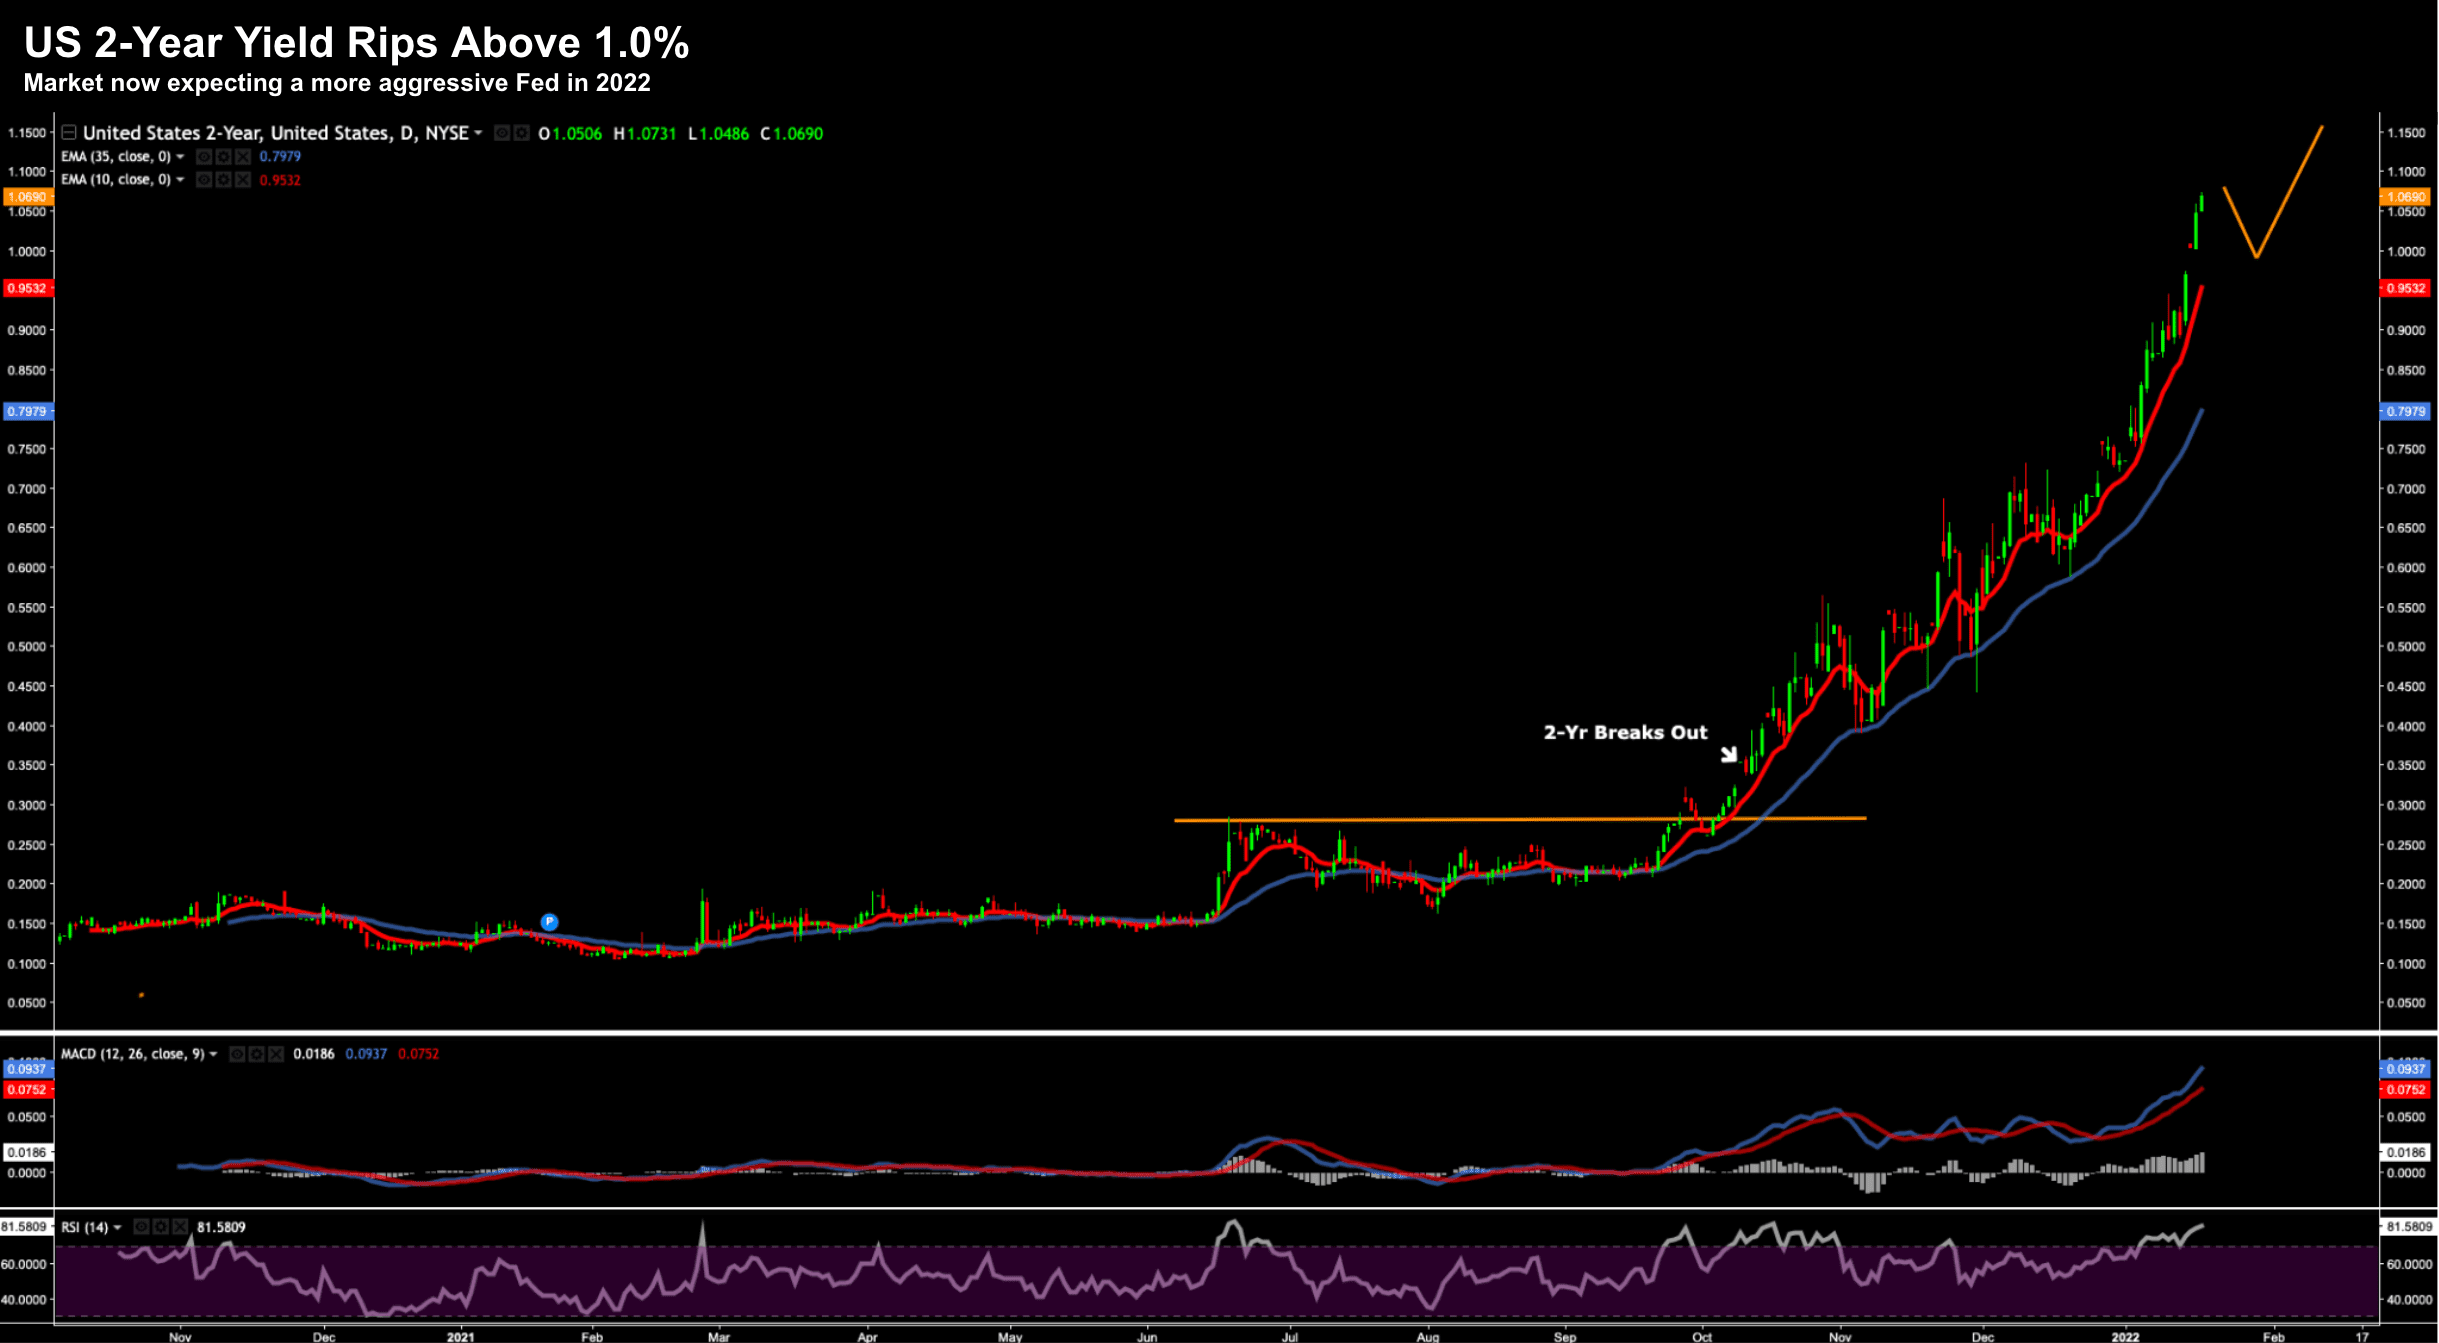
Task: Open the RSI (14) dropdown arrow
Action: pos(117,1227)
